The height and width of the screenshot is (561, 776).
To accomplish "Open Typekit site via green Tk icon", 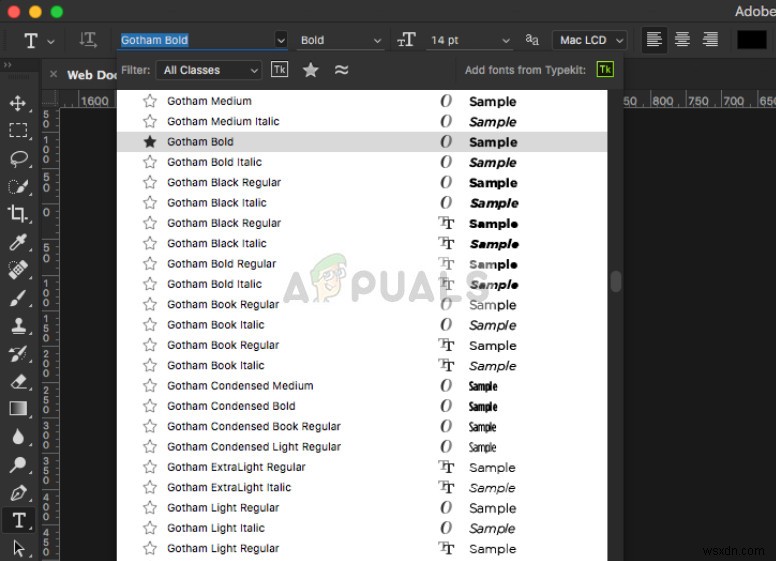I will point(605,70).
